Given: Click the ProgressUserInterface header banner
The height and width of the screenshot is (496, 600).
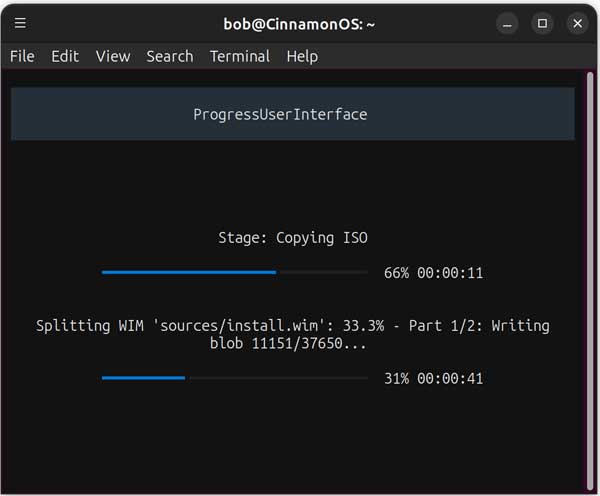Looking at the screenshot, I should coord(292,114).
